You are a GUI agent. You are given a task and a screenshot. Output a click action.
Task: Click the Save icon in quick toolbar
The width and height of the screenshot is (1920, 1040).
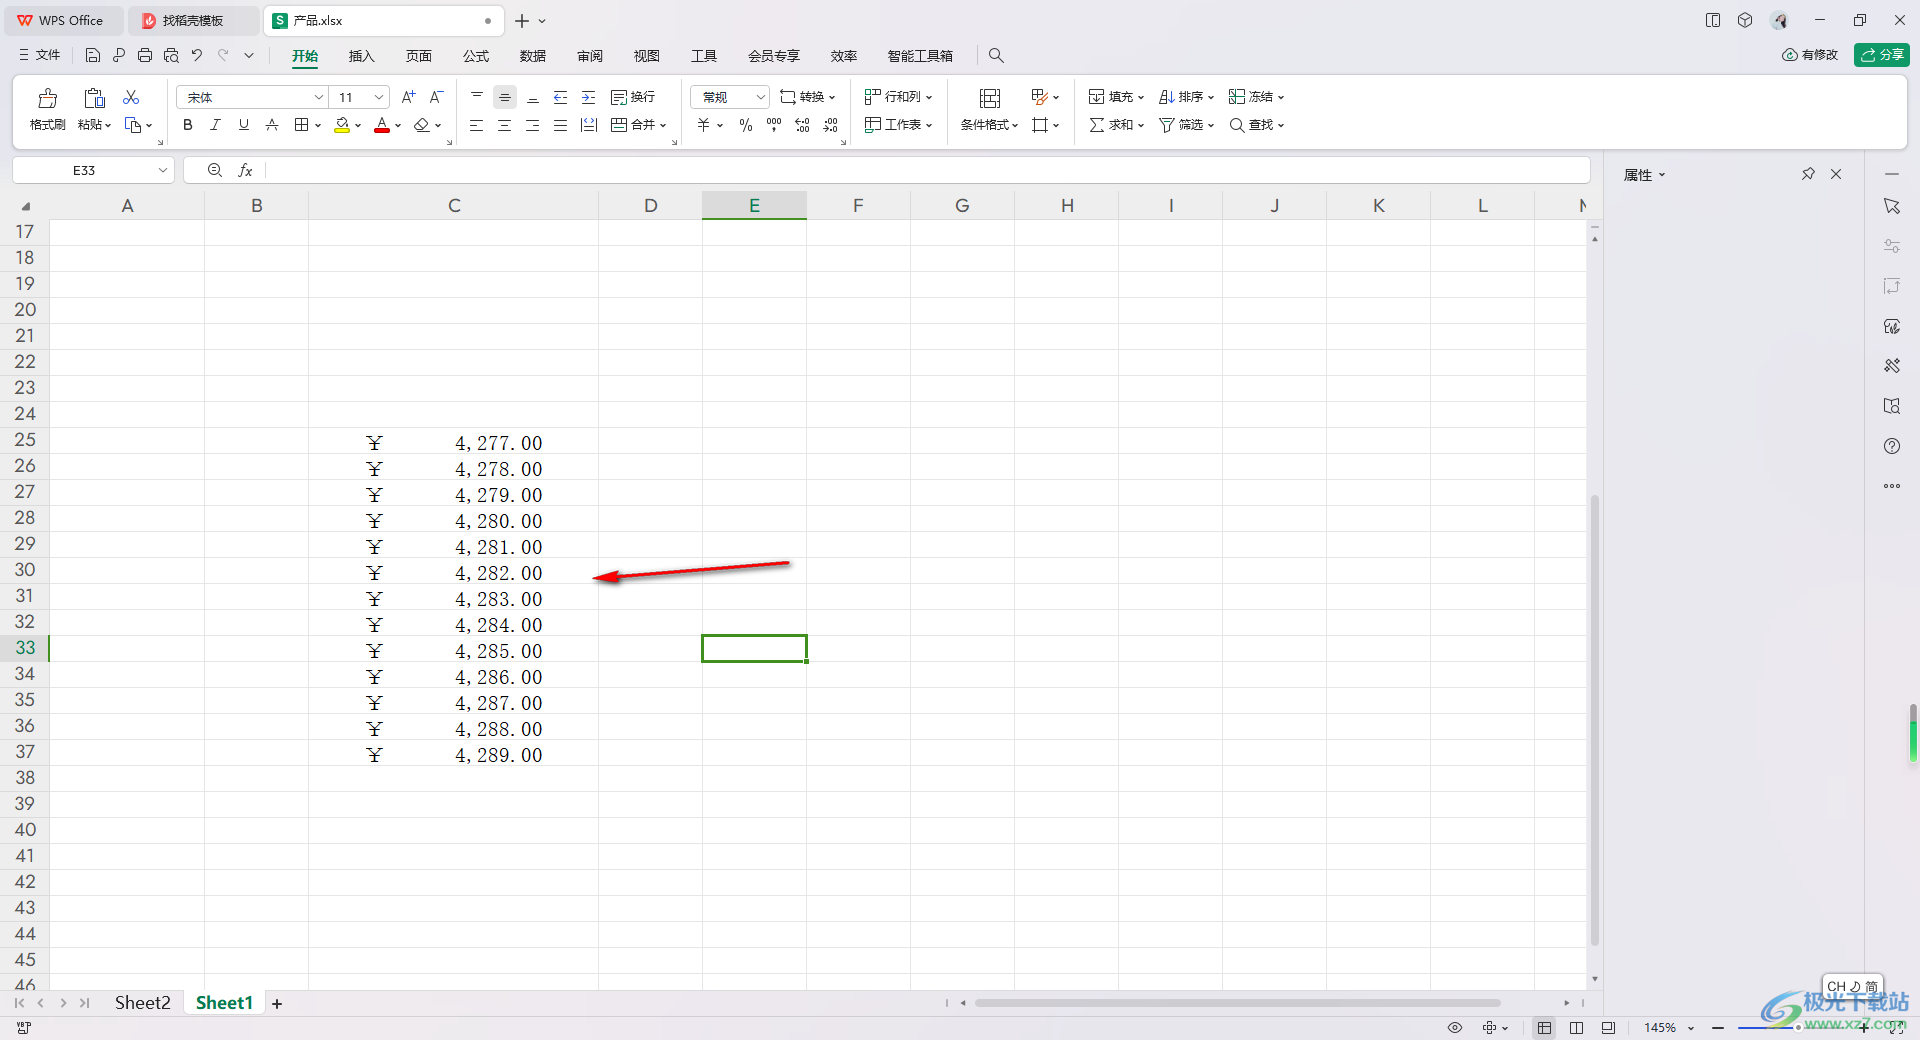(93, 56)
